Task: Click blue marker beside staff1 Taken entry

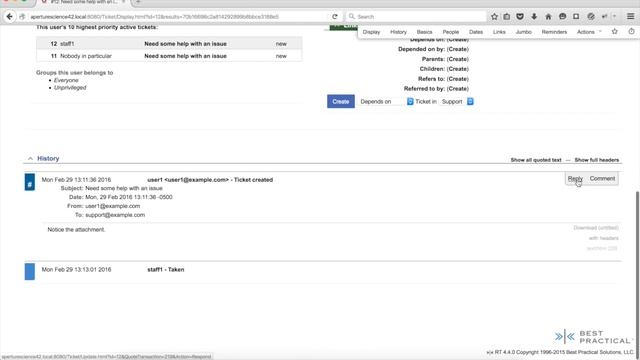Action: pyautogui.click(x=30, y=272)
